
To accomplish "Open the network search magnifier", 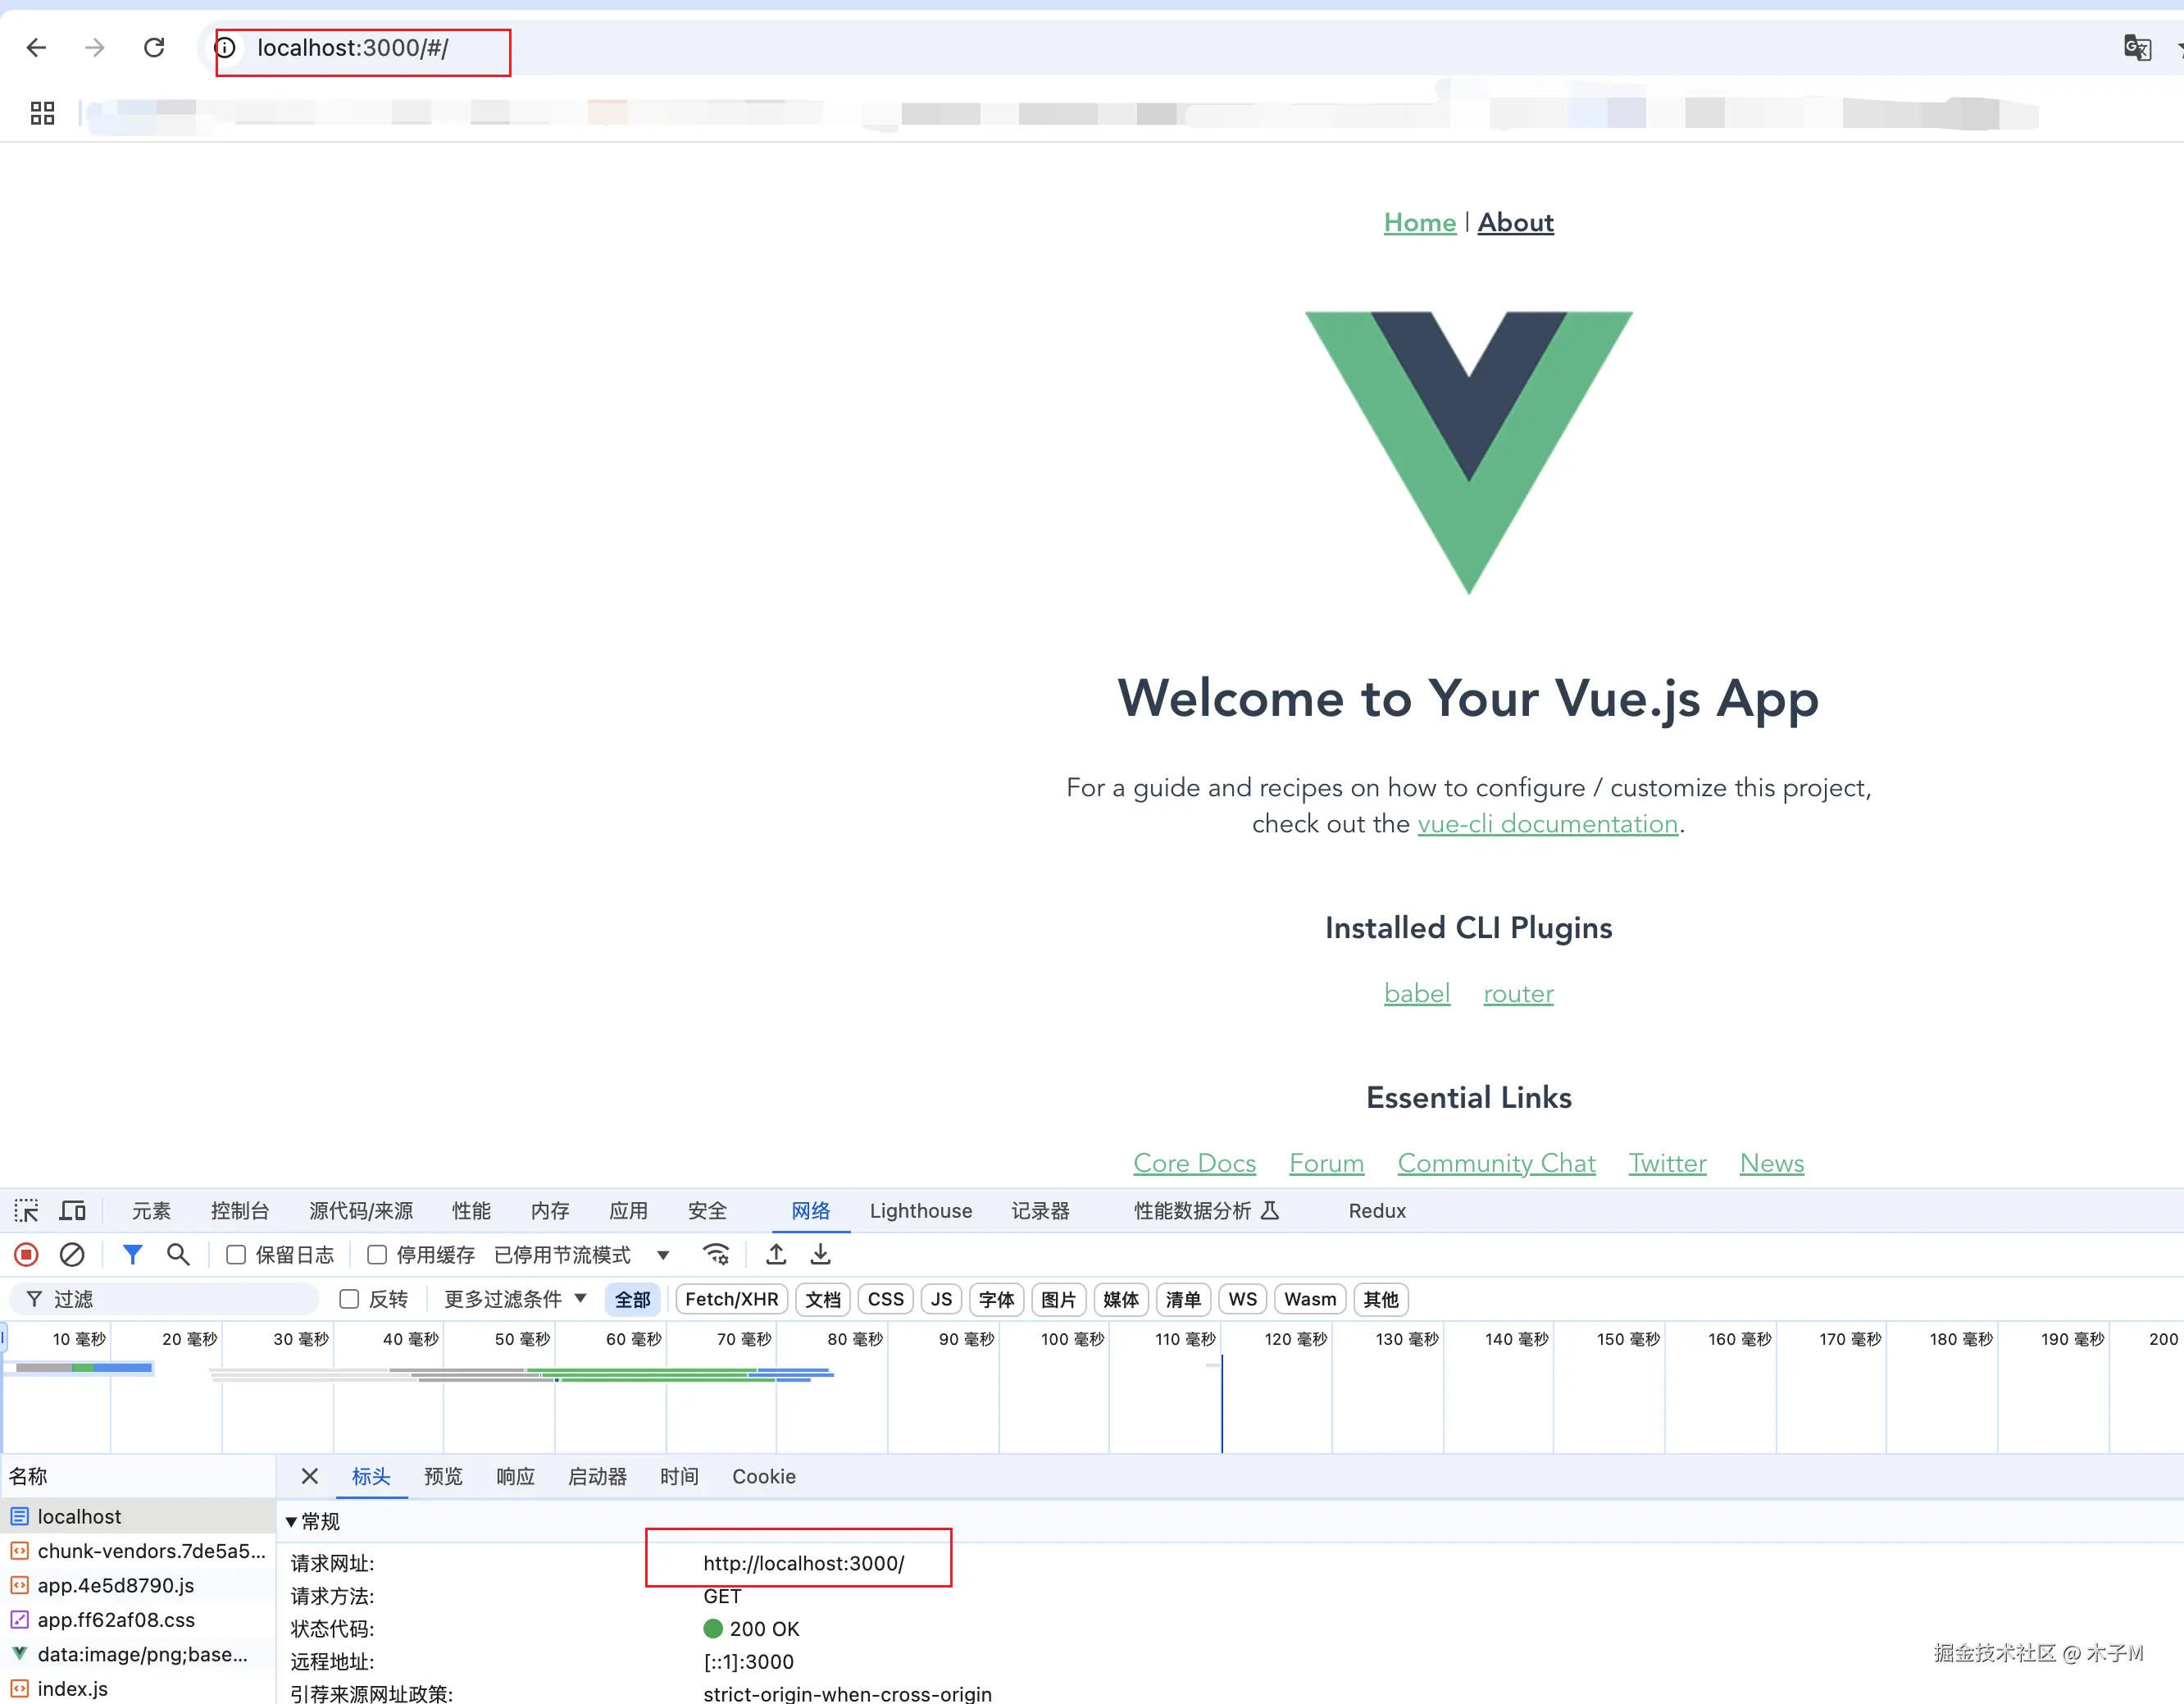I will (x=178, y=1254).
